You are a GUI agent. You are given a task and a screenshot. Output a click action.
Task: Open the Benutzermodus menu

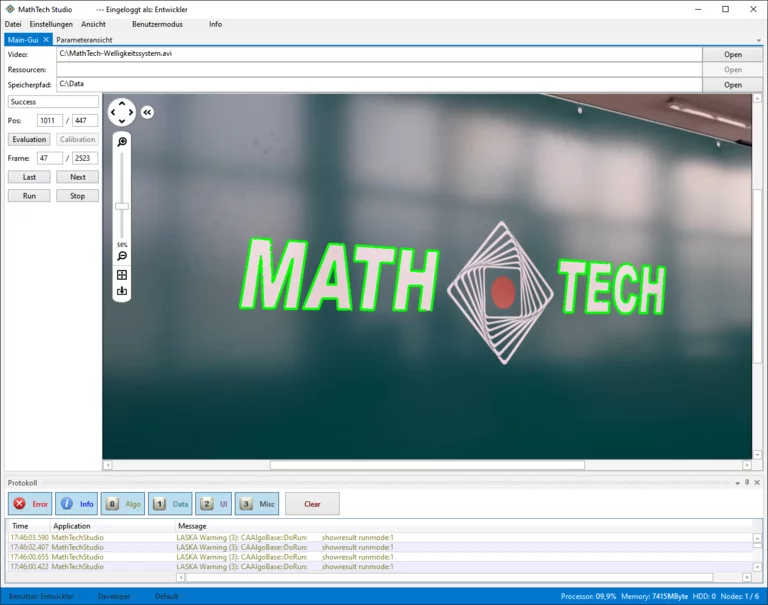point(157,24)
